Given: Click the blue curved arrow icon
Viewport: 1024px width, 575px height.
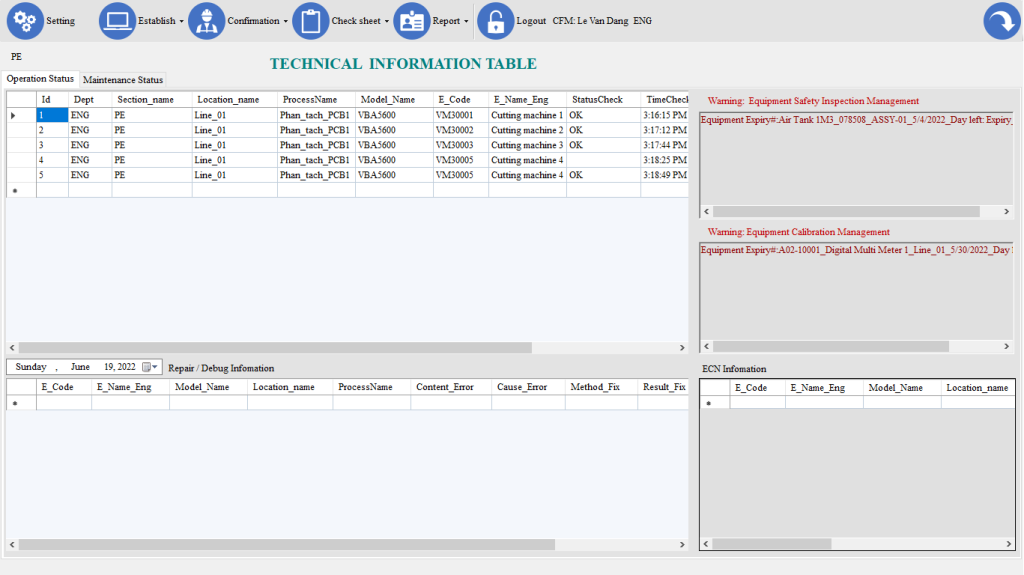Looking at the screenshot, I should point(1001,21).
